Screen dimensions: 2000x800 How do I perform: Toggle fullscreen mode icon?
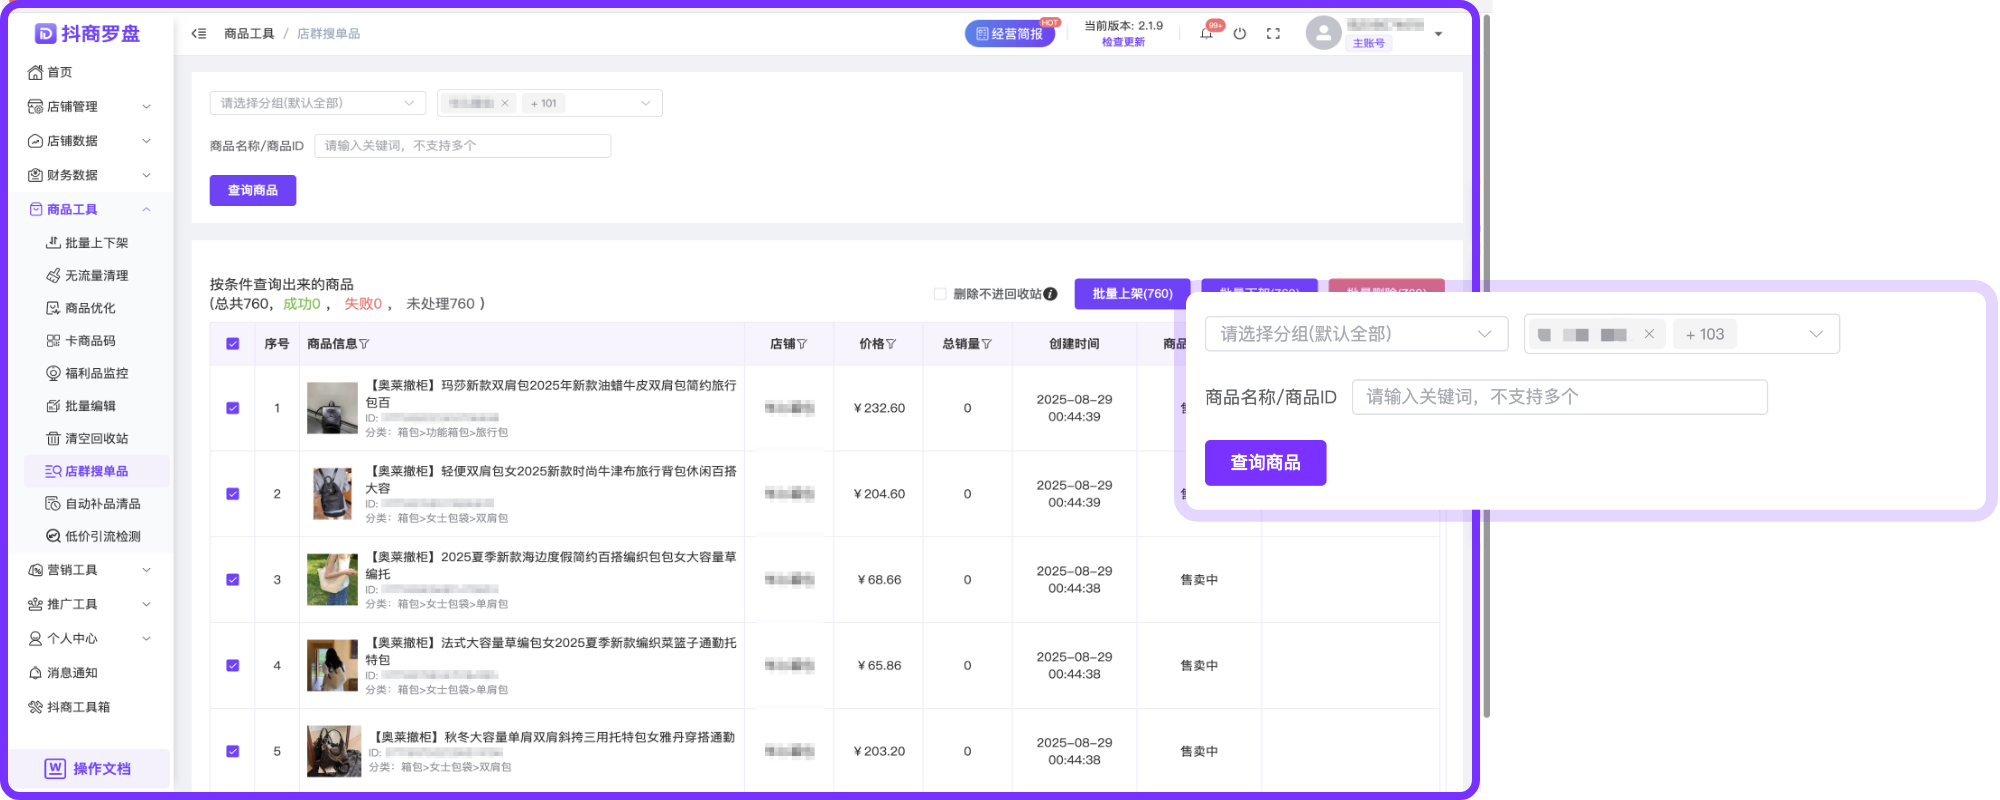(x=1273, y=33)
